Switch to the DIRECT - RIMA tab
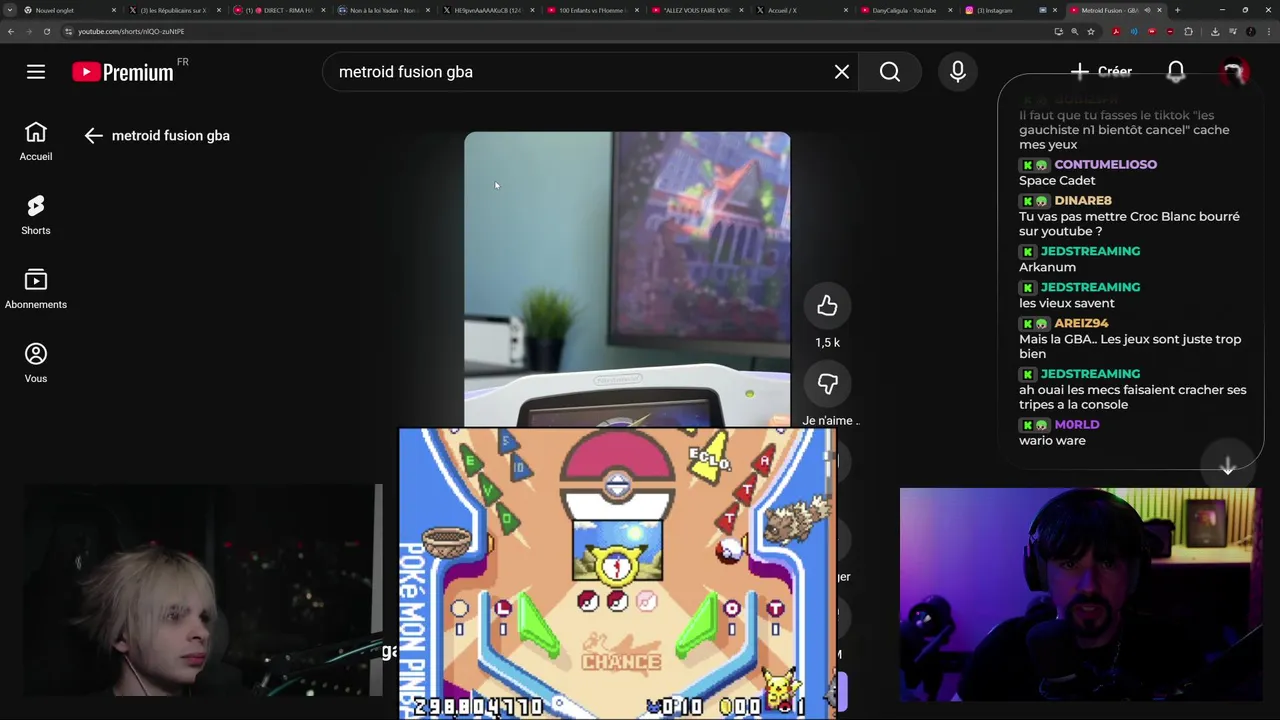Screen dimensions: 1280x720 point(279,10)
